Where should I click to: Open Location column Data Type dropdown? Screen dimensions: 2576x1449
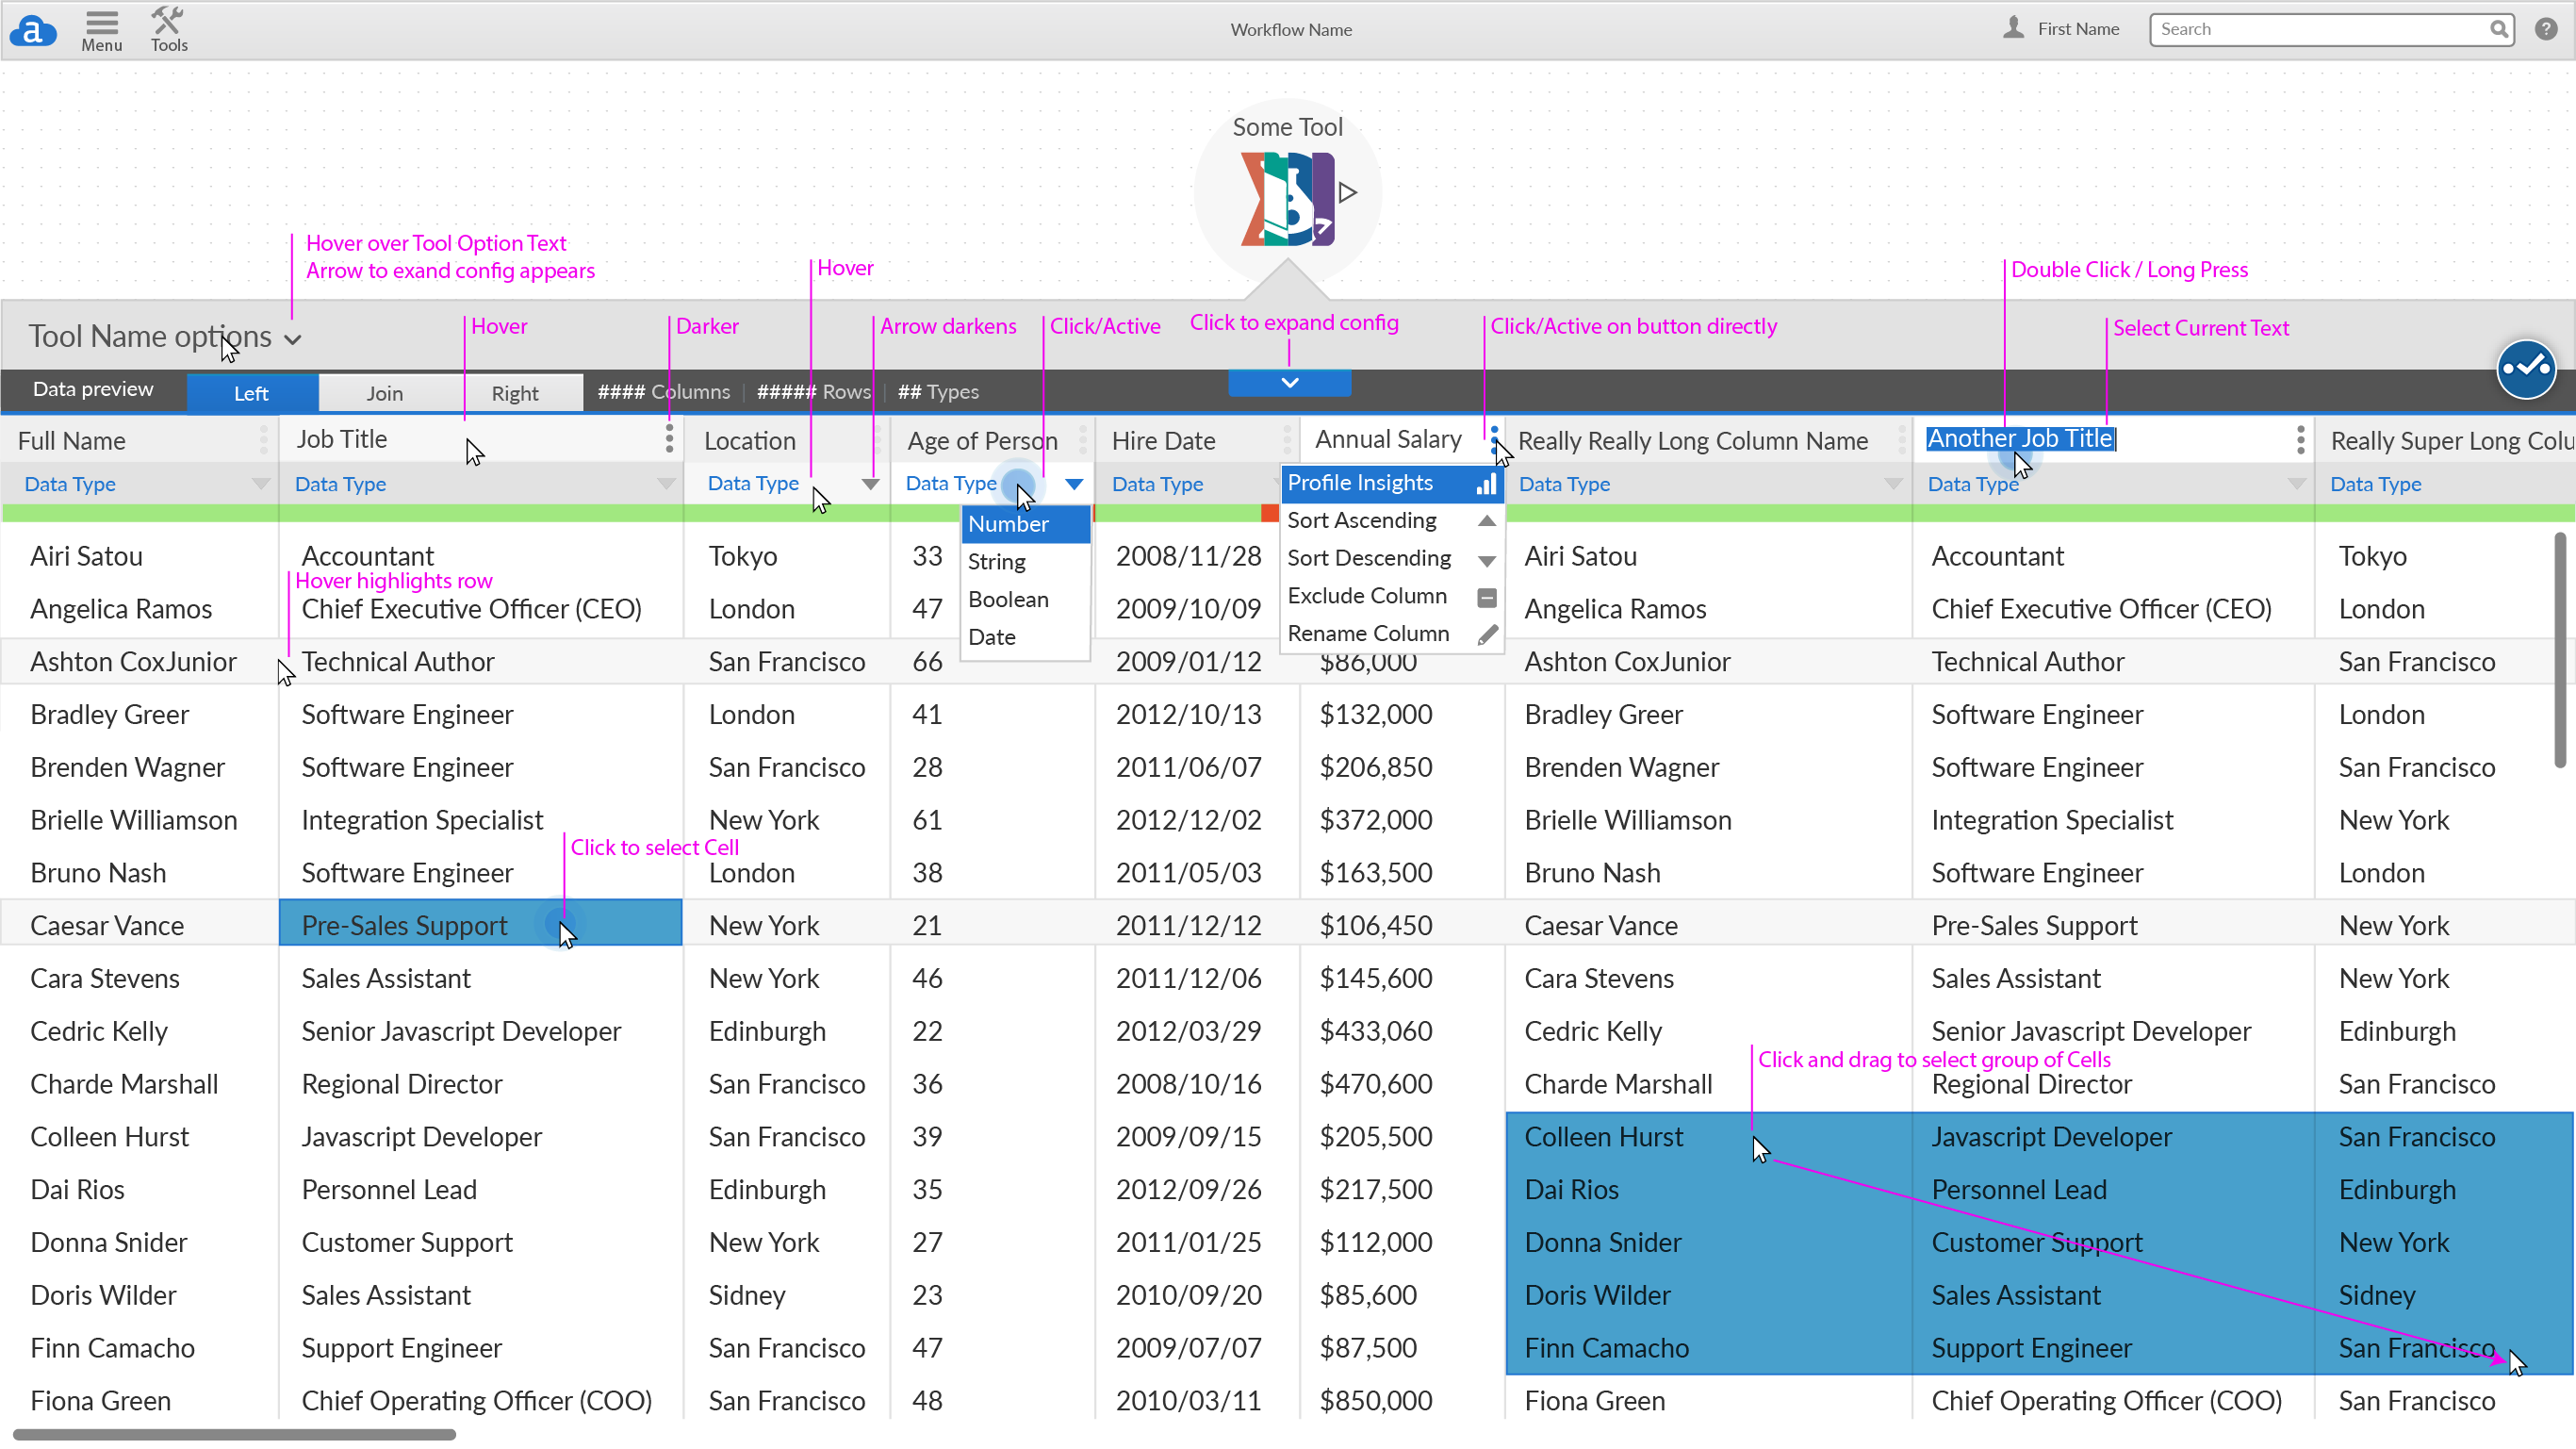[x=869, y=484]
